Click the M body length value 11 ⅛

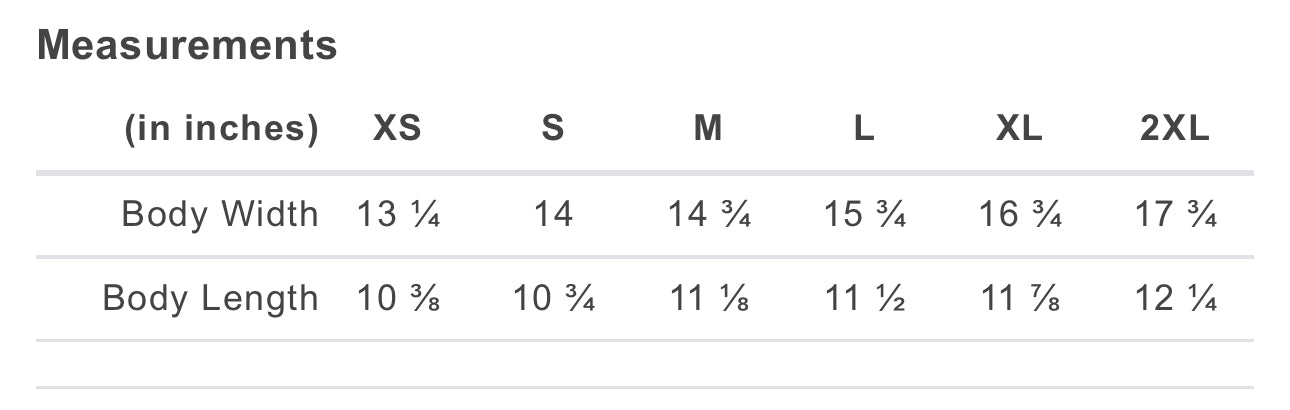709,298
